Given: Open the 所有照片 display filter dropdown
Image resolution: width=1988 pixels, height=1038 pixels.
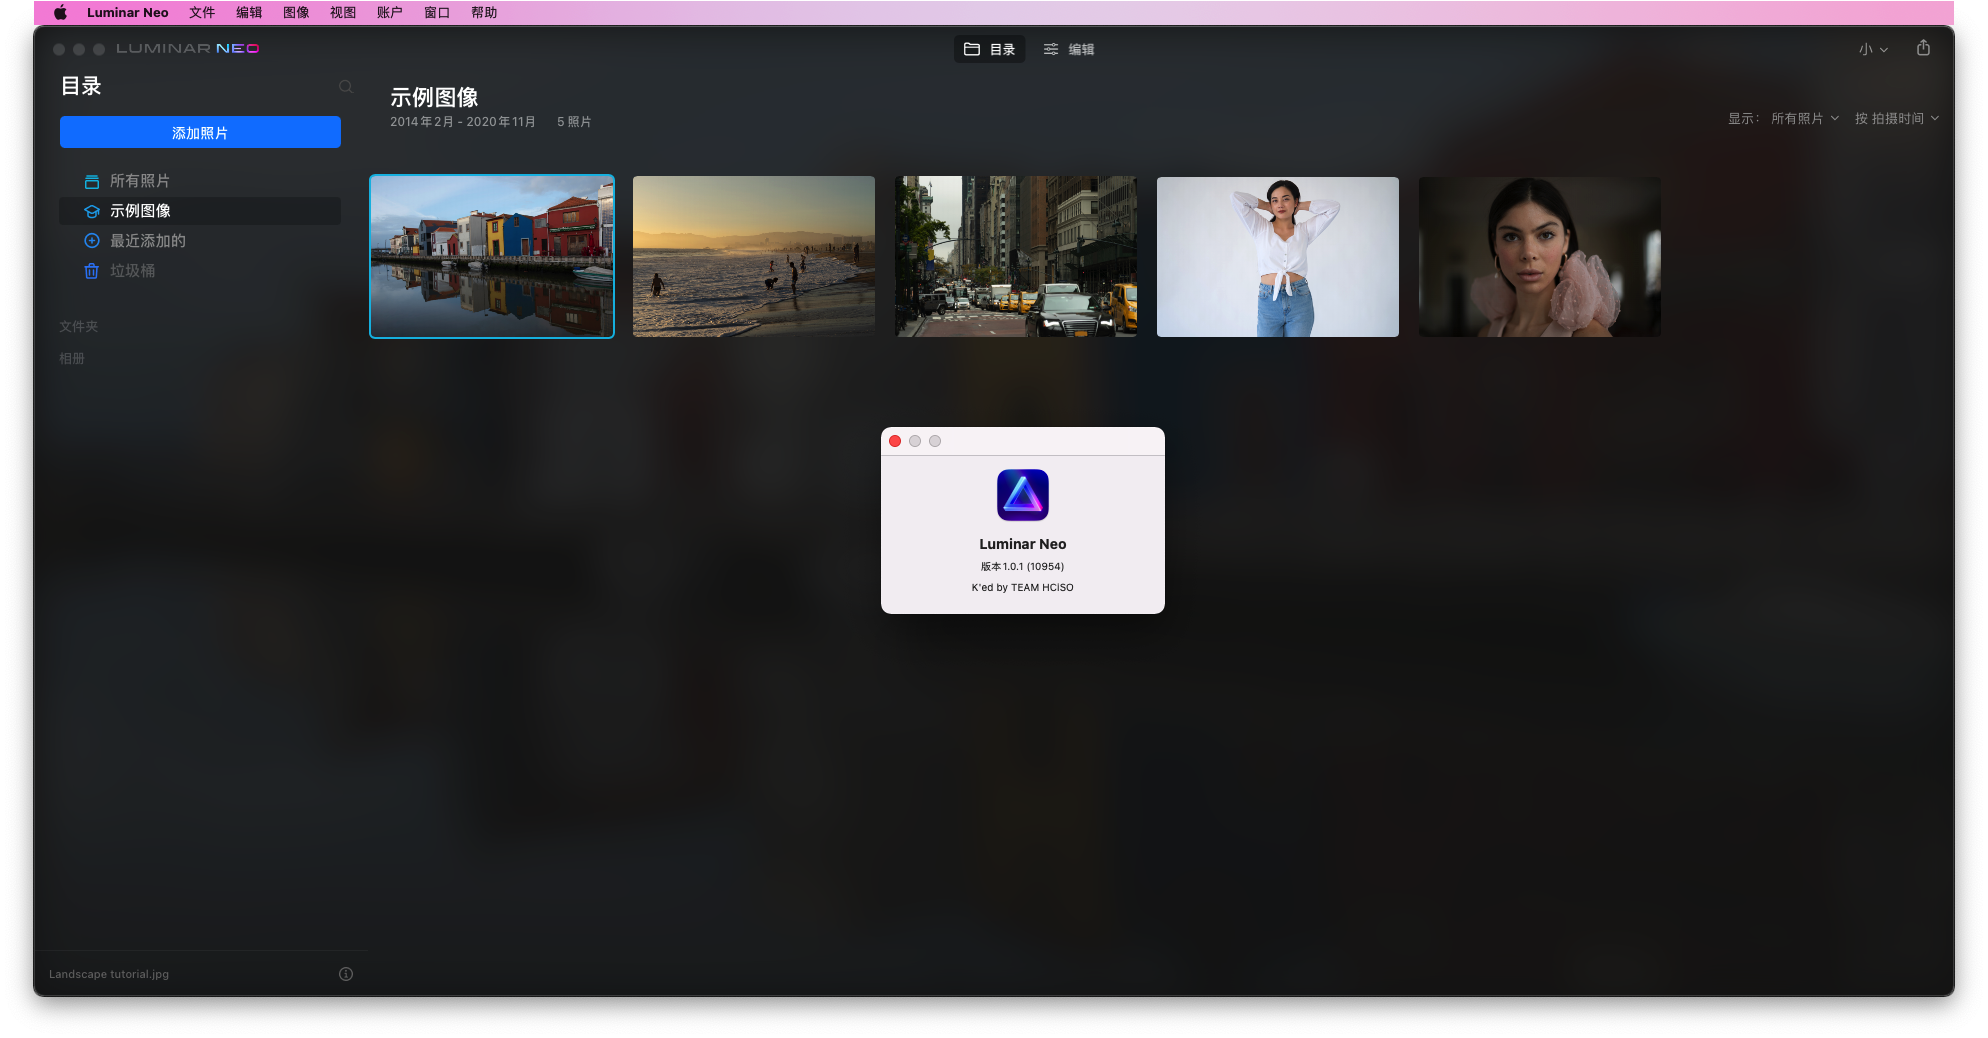Looking at the screenshot, I should (1804, 118).
